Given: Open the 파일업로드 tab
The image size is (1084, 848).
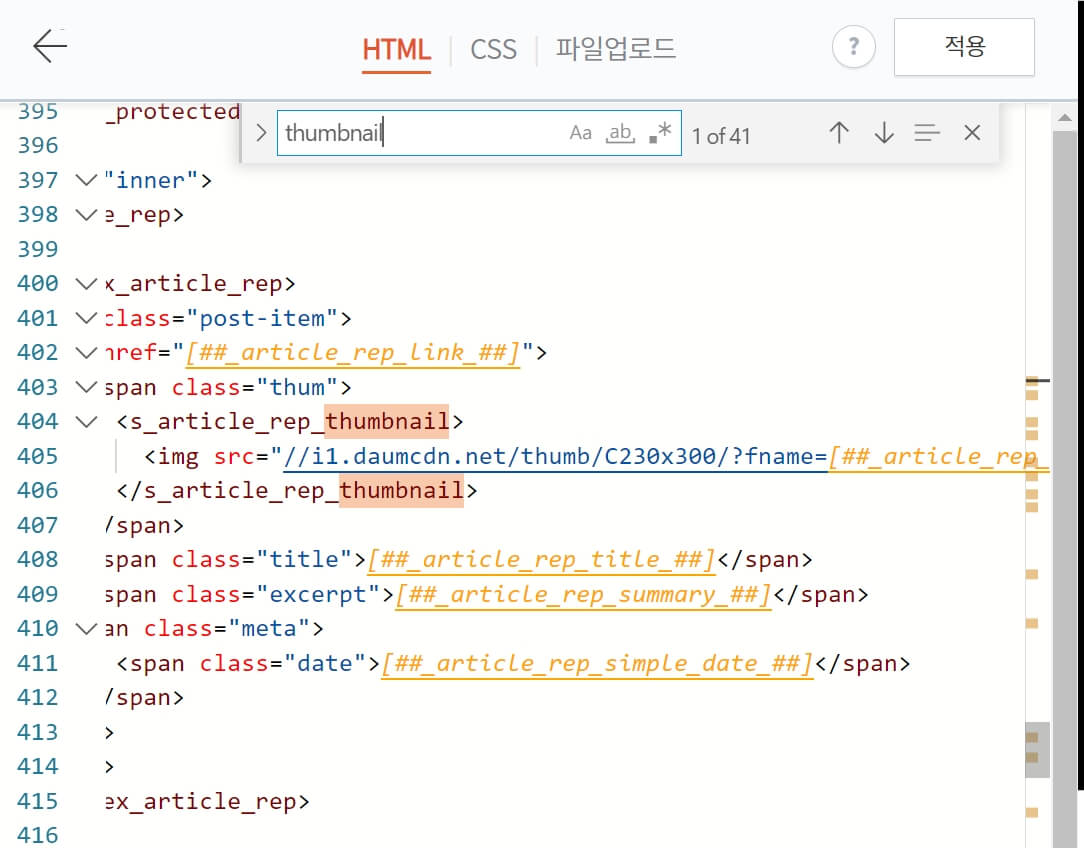Looking at the screenshot, I should (x=614, y=47).
